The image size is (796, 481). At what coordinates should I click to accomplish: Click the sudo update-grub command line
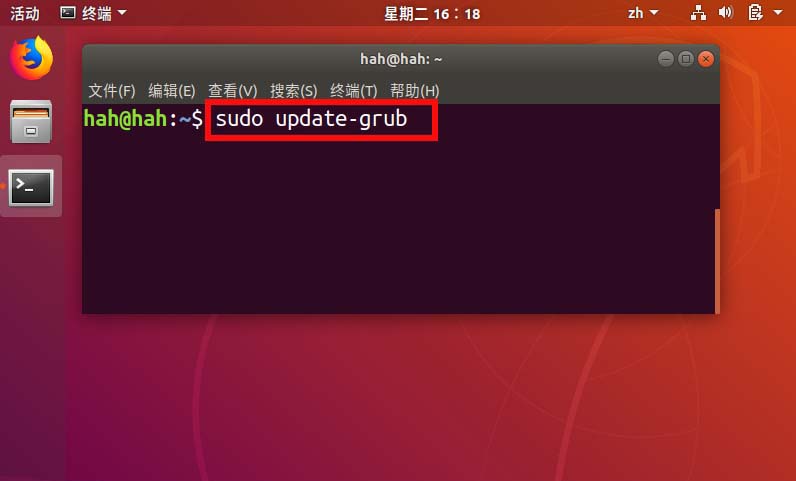pos(311,119)
